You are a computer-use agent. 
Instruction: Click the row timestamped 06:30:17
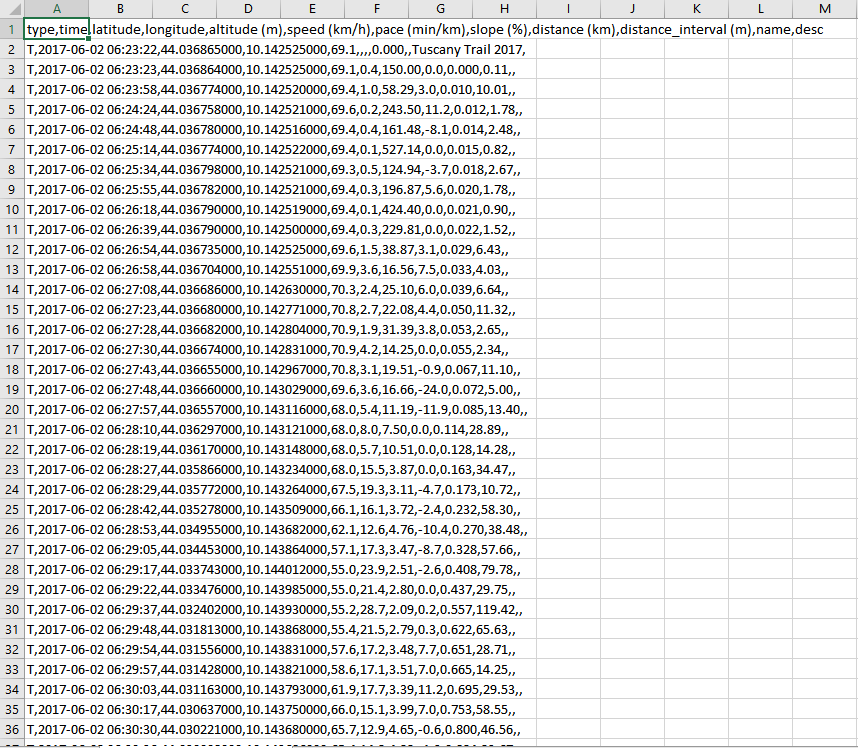click(x=271, y=710)
